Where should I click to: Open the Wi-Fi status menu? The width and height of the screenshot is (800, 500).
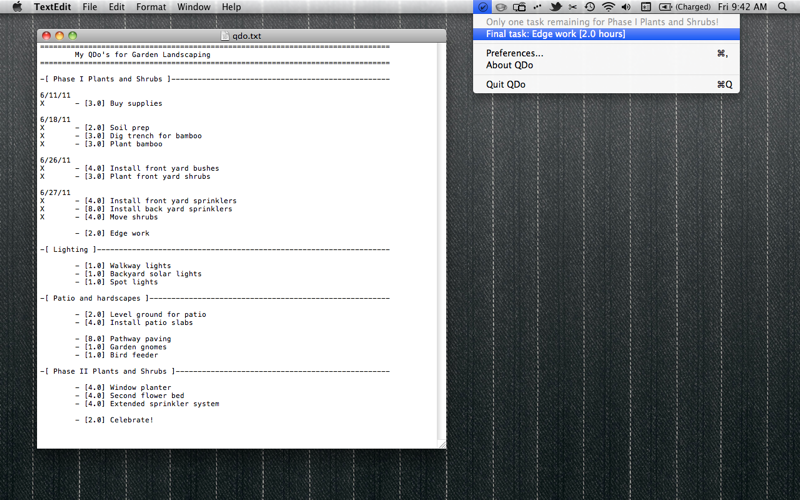click(x=608, y=7)
